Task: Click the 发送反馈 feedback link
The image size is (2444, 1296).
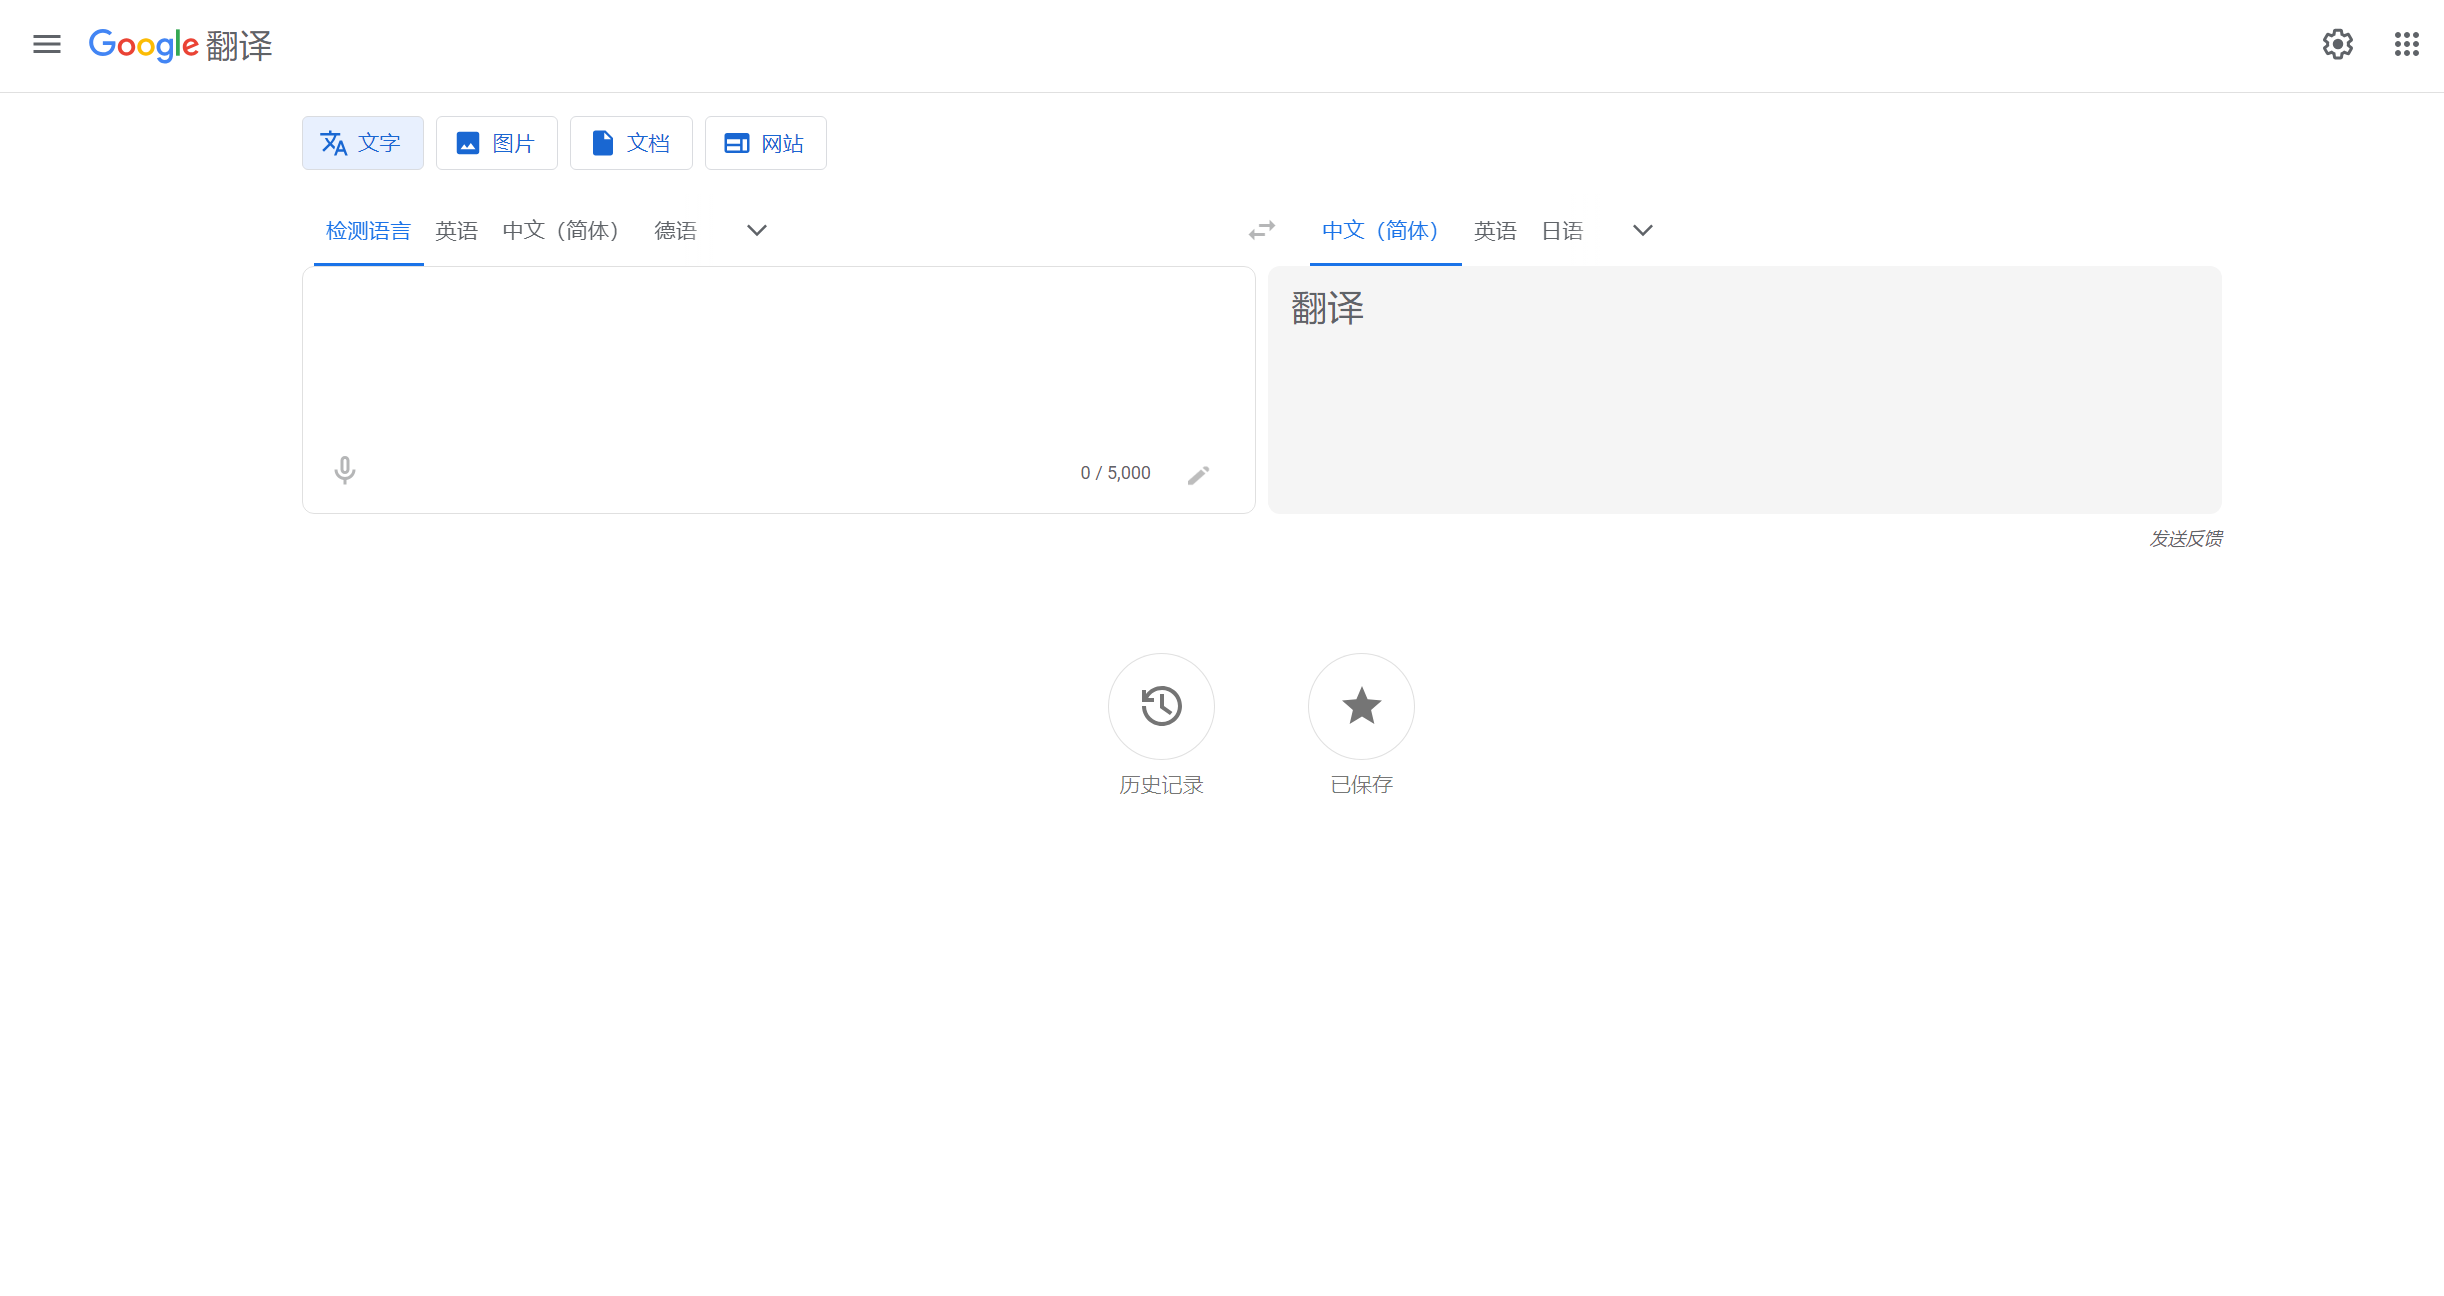Action: click(2185, 538)
